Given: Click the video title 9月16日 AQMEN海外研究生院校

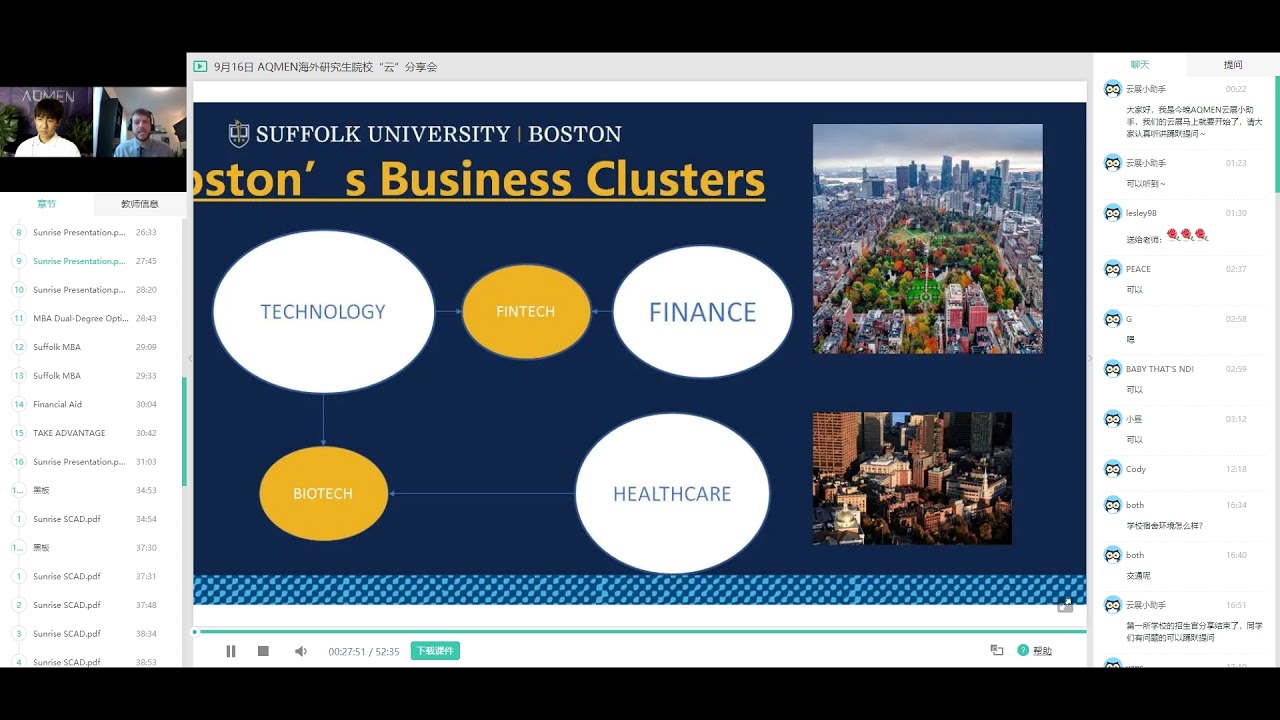Looking at the screenshot, I should click(325, 67).
